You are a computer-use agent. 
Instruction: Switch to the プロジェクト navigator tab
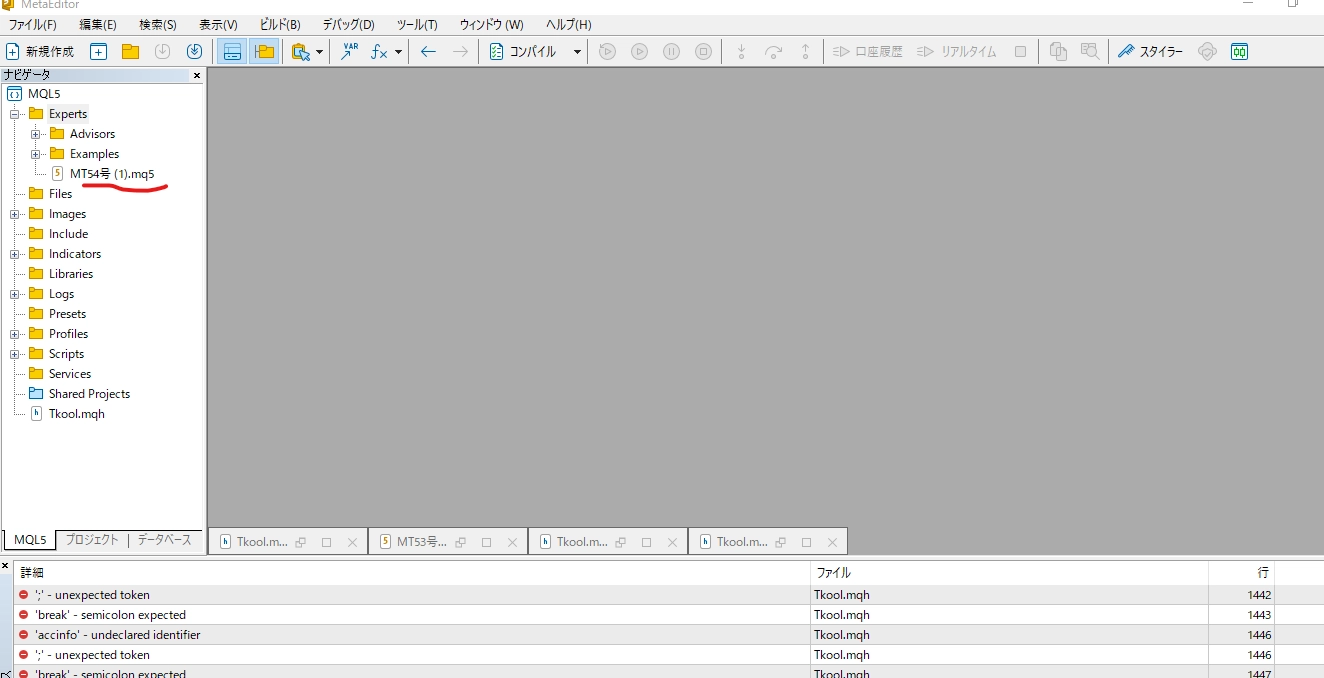92,540
